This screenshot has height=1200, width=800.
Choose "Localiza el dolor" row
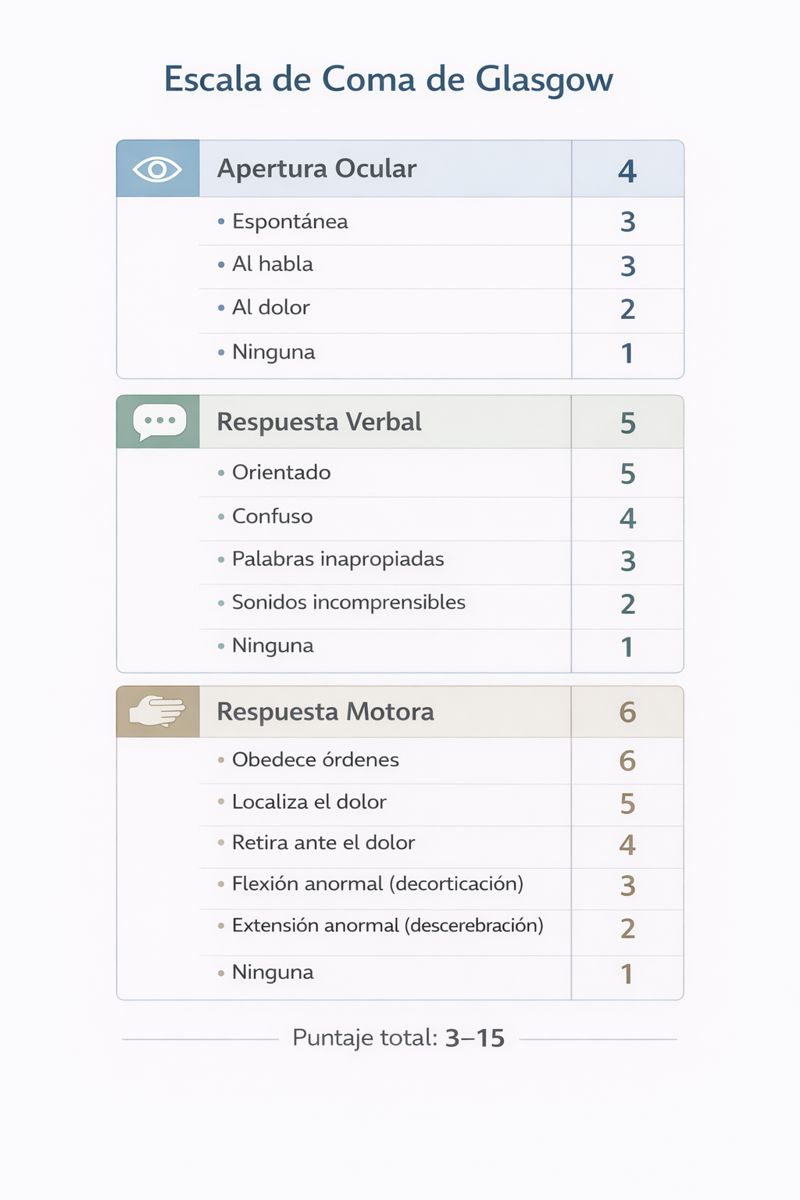pyautogui.click(x=309, y=802)
